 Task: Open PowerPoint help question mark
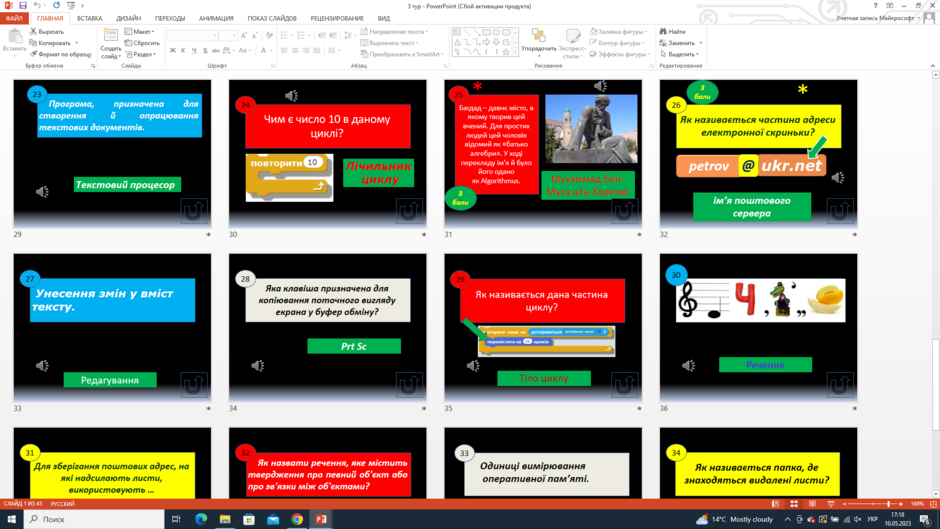(875, 5)
